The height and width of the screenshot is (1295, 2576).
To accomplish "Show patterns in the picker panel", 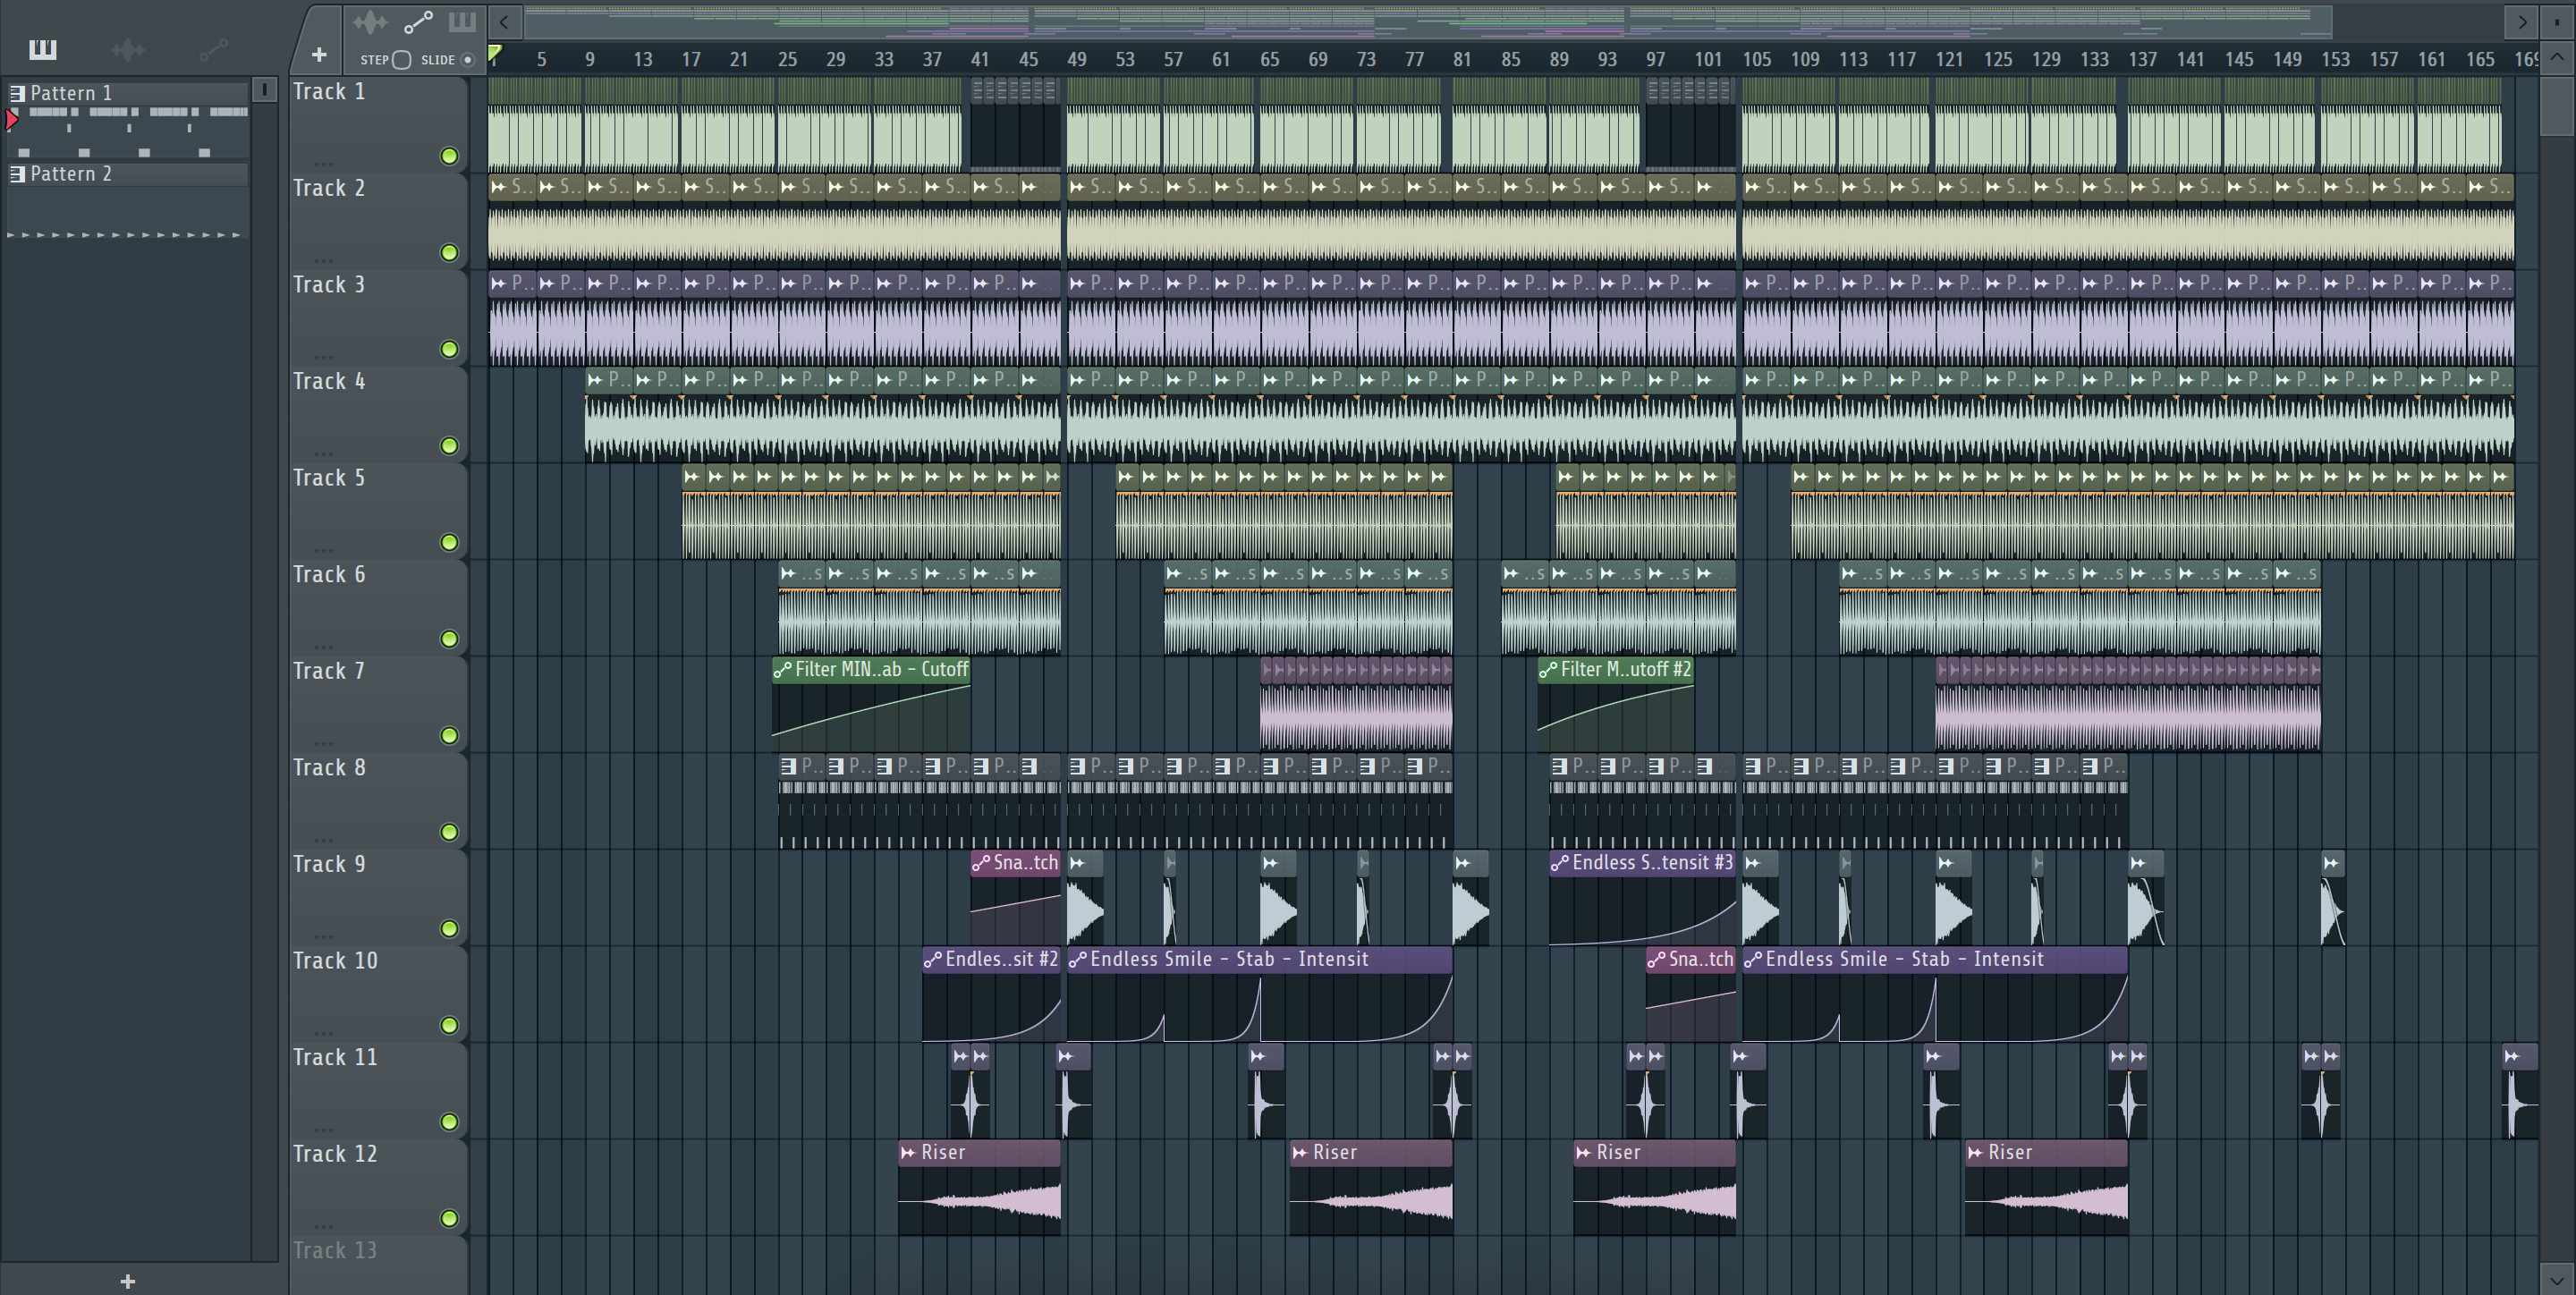I will (42, 49).
